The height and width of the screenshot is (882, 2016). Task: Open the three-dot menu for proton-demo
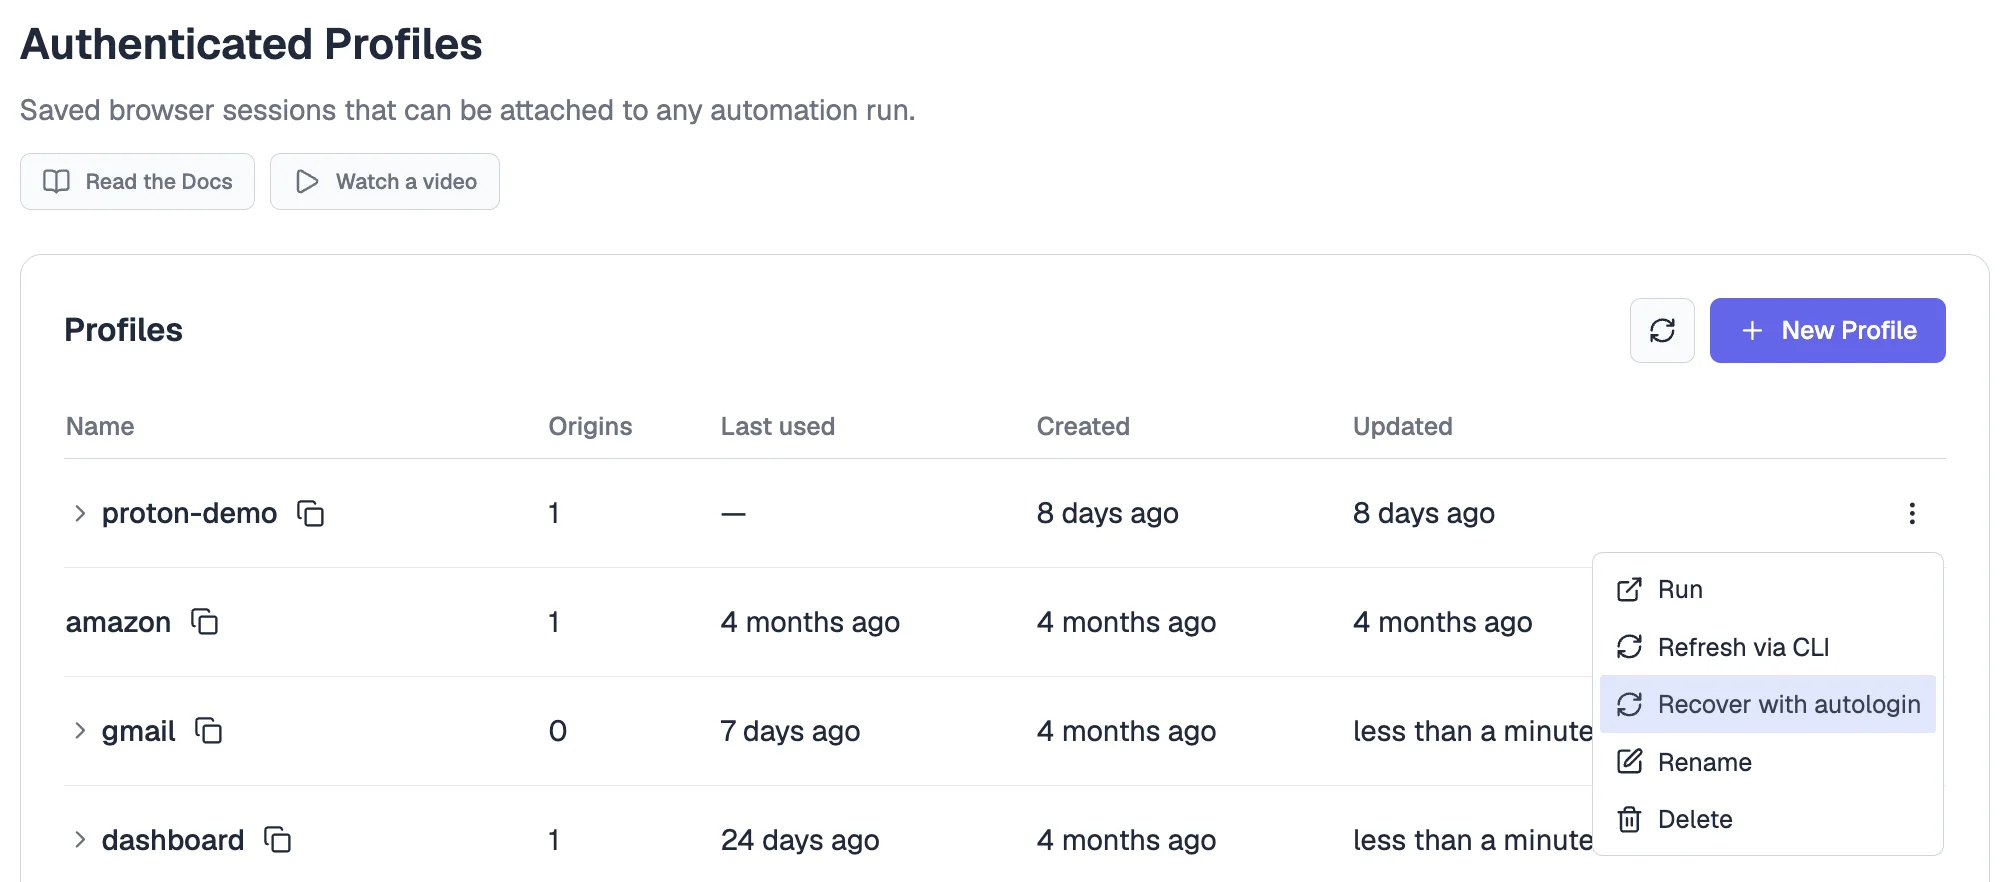1912,513
